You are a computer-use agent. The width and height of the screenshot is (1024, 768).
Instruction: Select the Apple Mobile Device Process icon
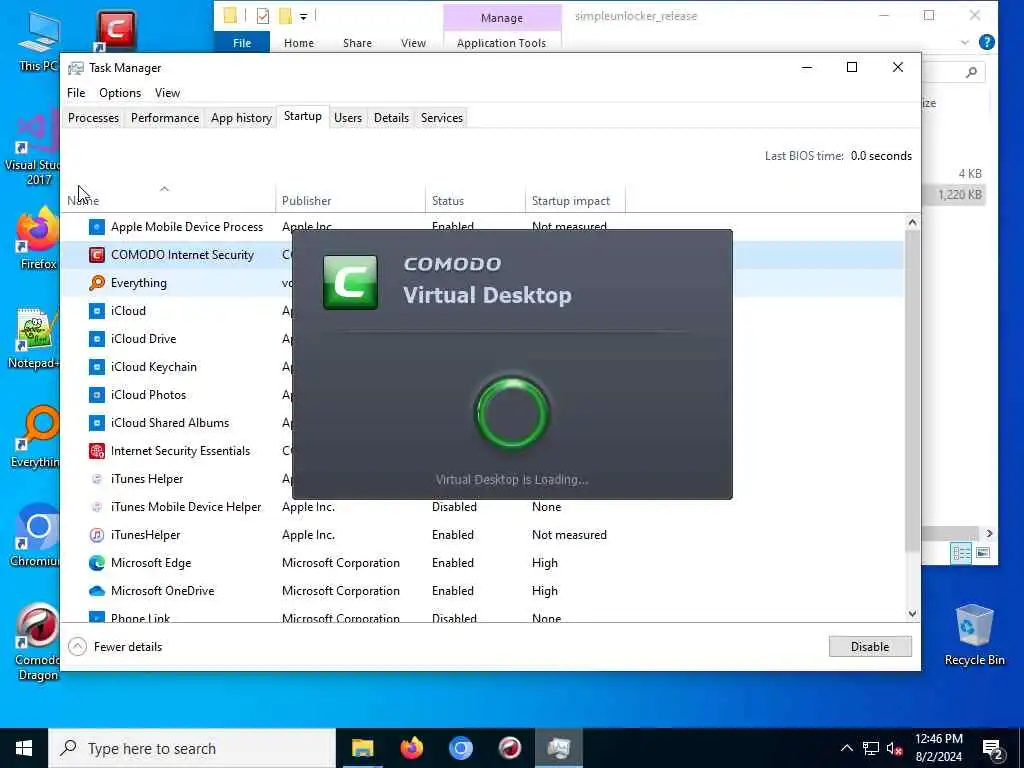(x=97, y=227)
